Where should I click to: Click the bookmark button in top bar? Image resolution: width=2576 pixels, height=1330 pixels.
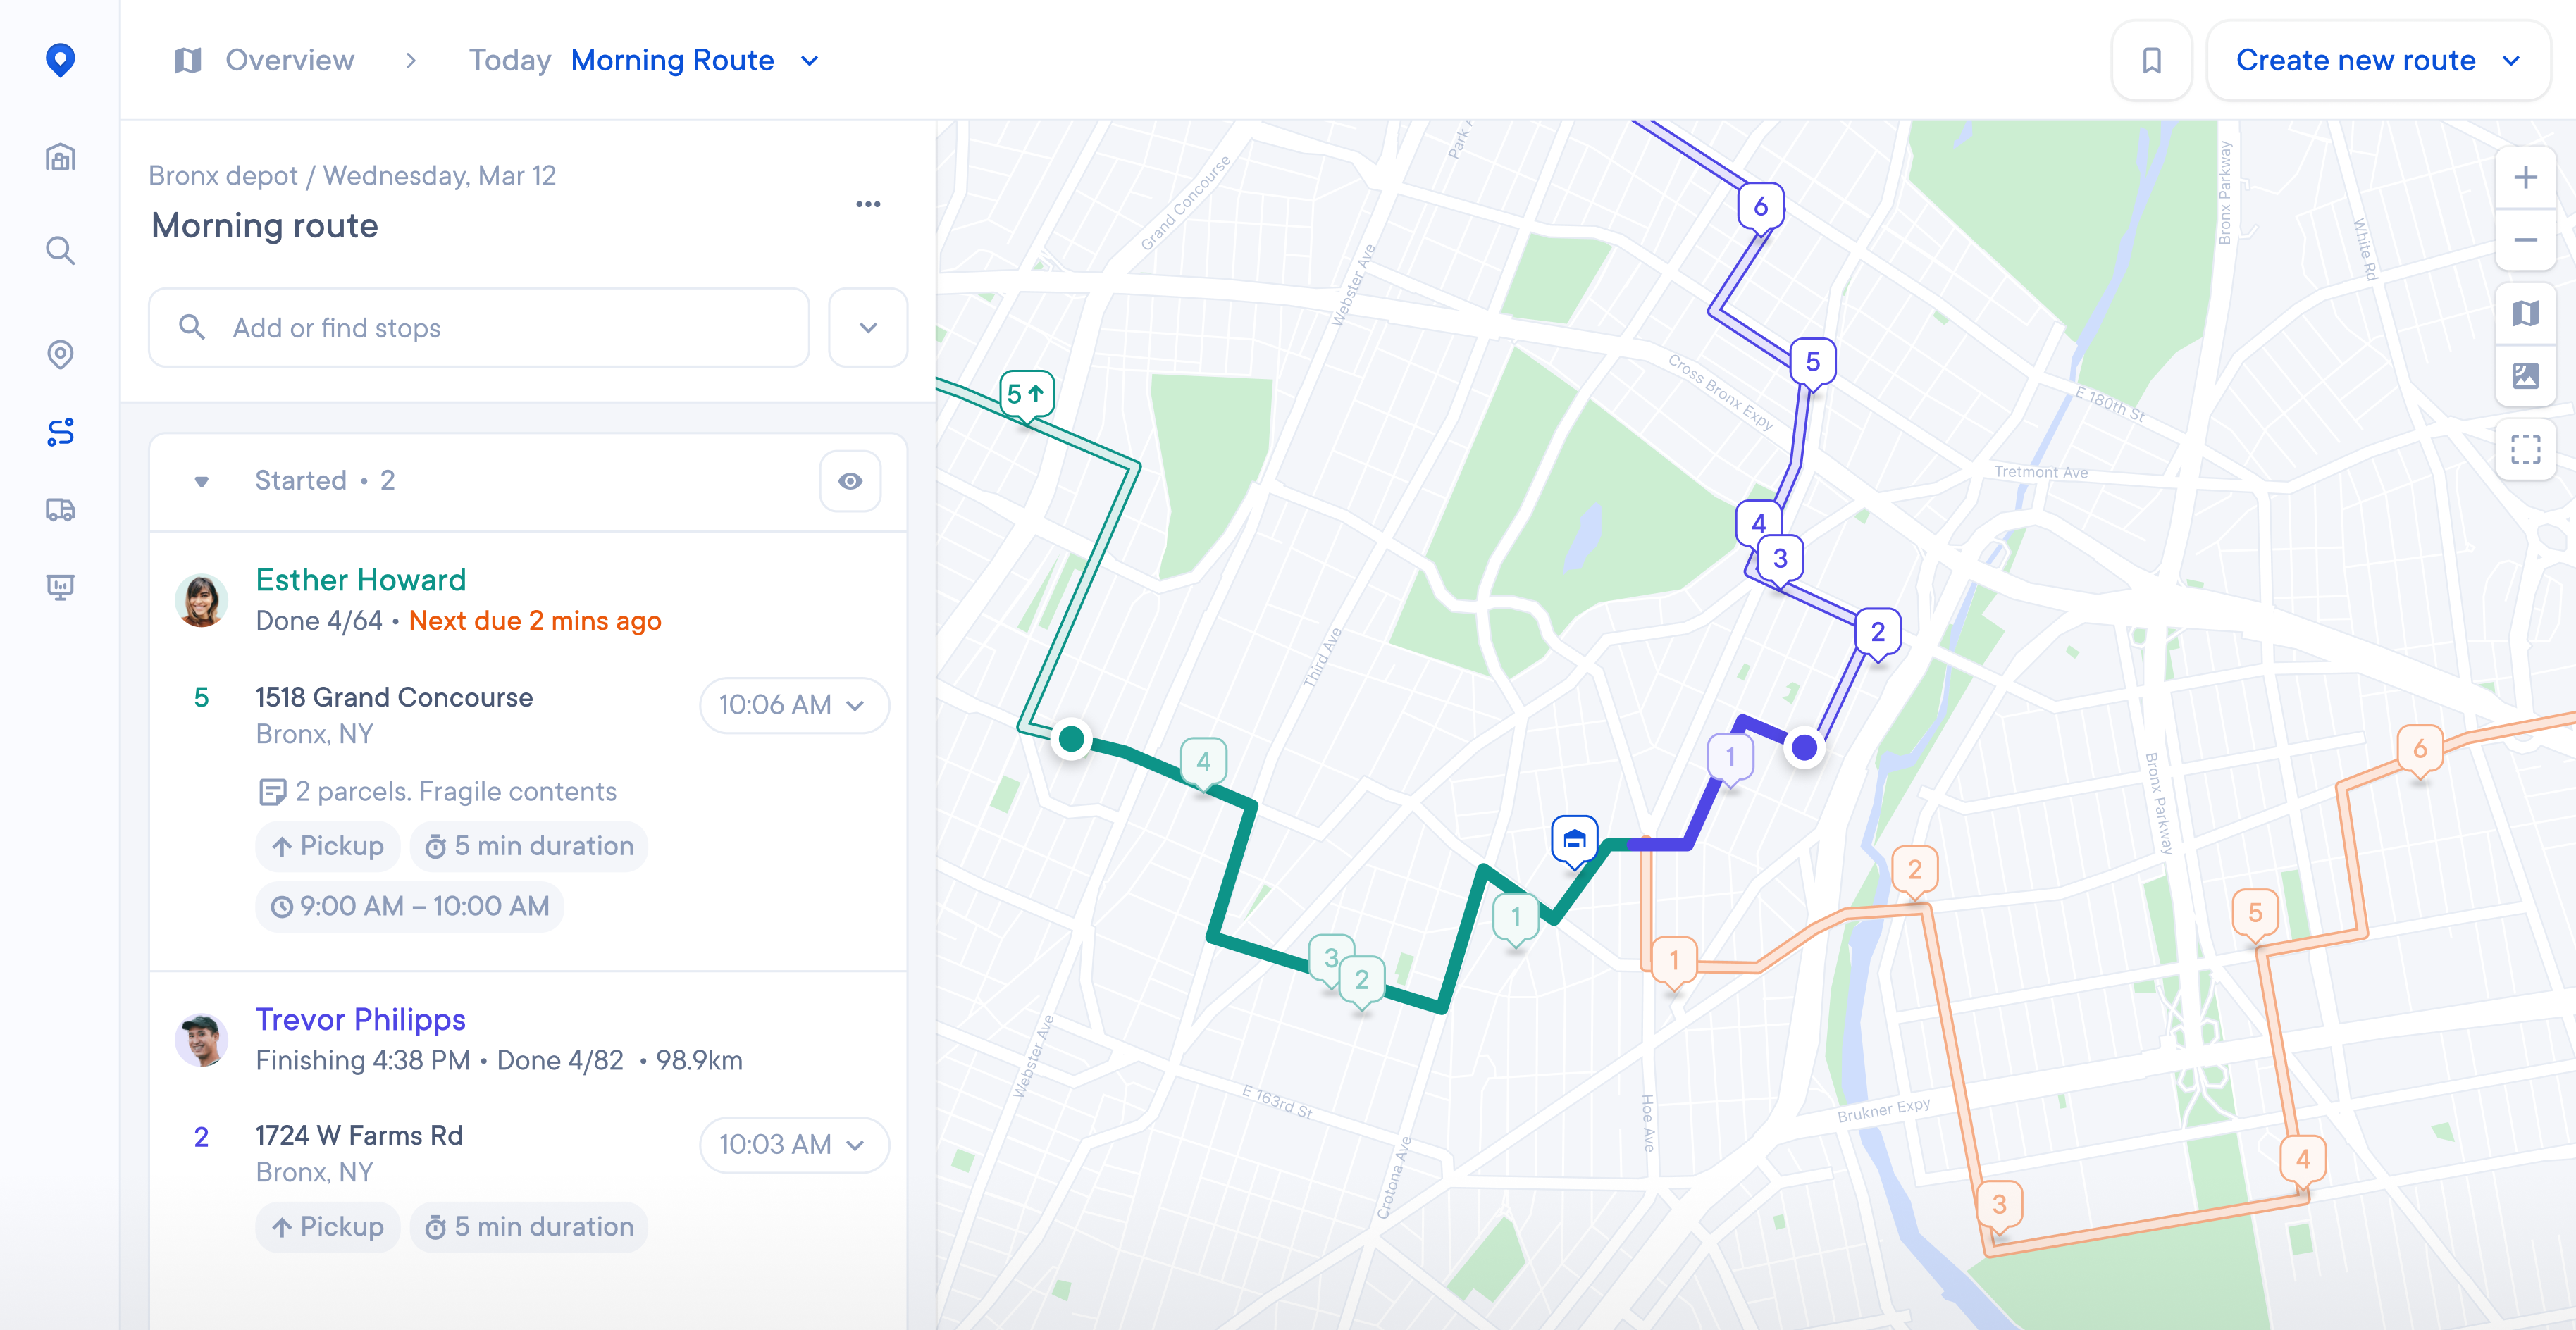coord(2151,60)
